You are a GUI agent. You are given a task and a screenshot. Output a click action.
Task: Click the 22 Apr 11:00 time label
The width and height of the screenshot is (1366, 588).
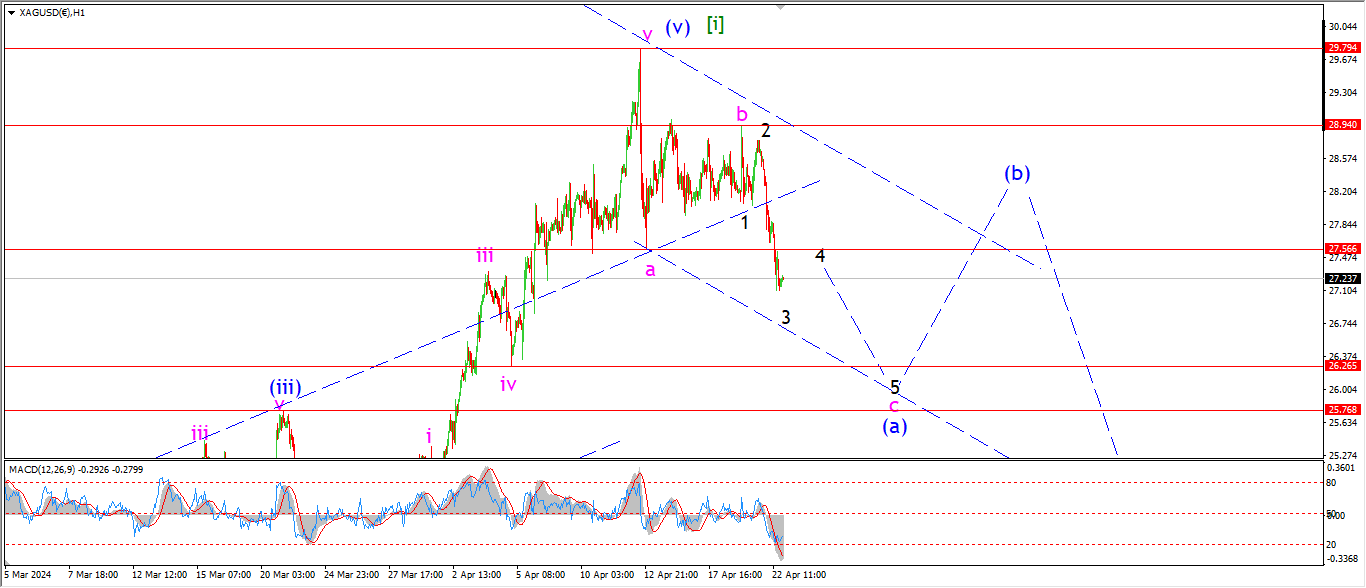point(797,575)
